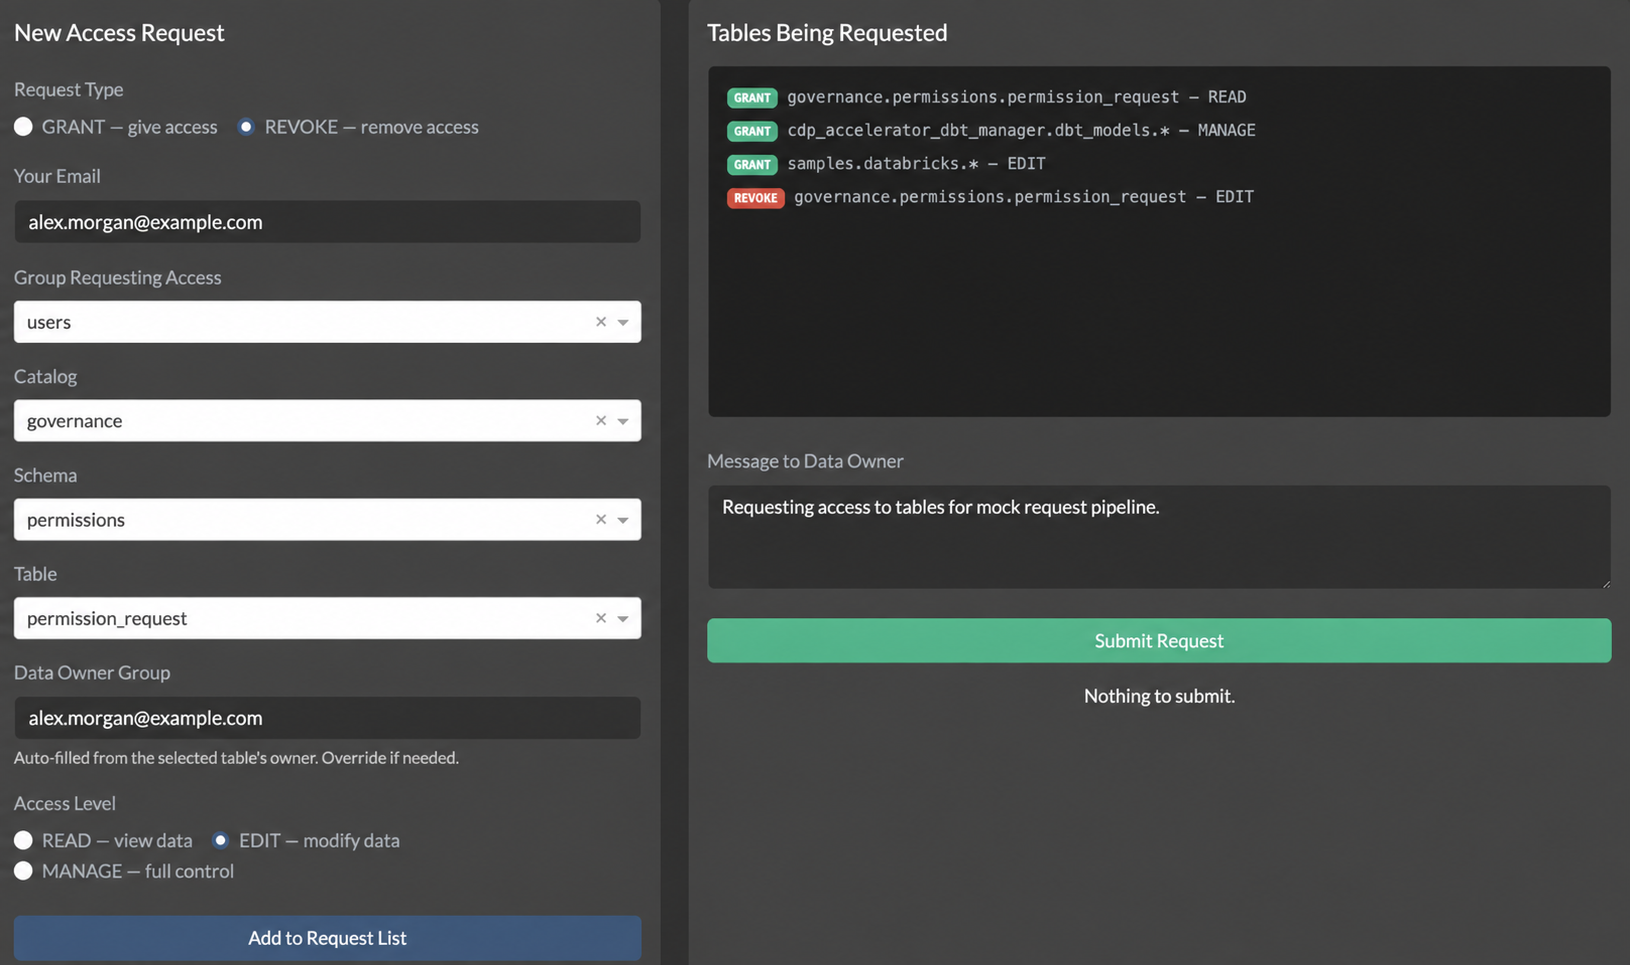Click the Submit Request button
The width and height of the screenshot is (1630, 965).
1159,641
